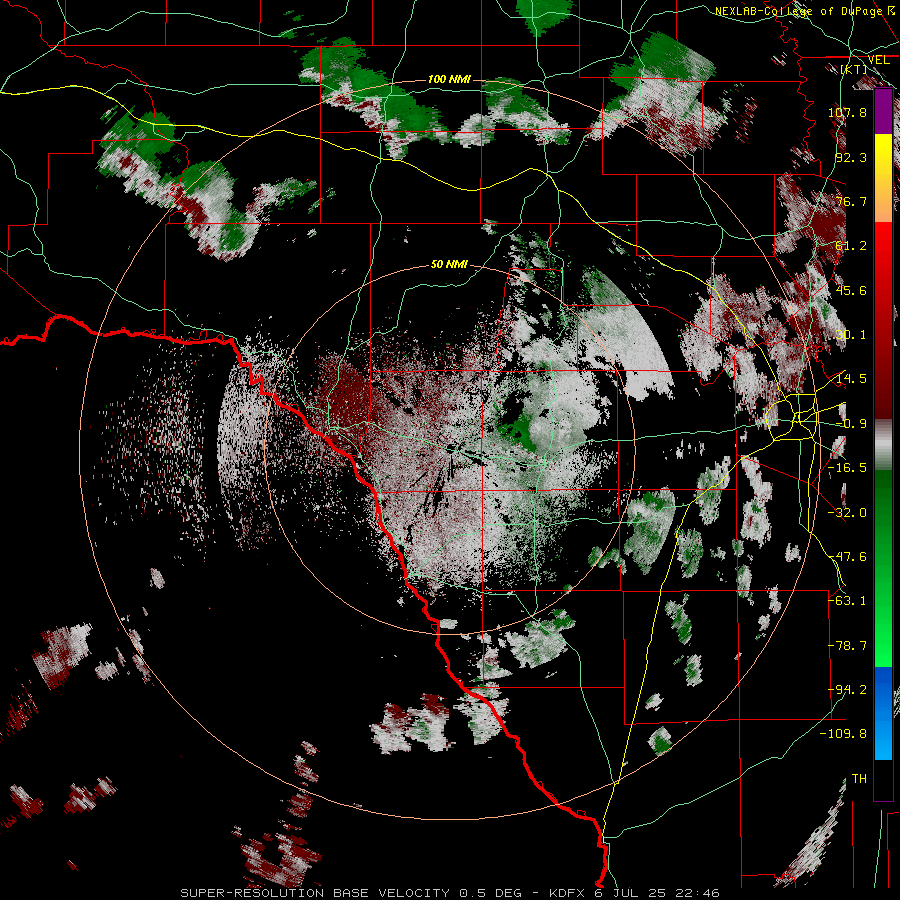Viewport: 900px width, 900px height.
Task: Click the 107.8 legend value
Action: point(847,112)
